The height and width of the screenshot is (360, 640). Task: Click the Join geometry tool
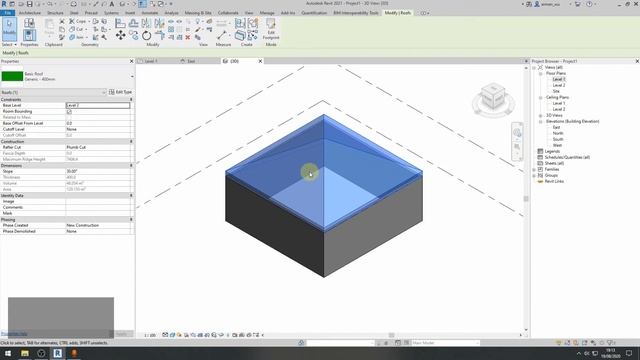tap(77, 38)
